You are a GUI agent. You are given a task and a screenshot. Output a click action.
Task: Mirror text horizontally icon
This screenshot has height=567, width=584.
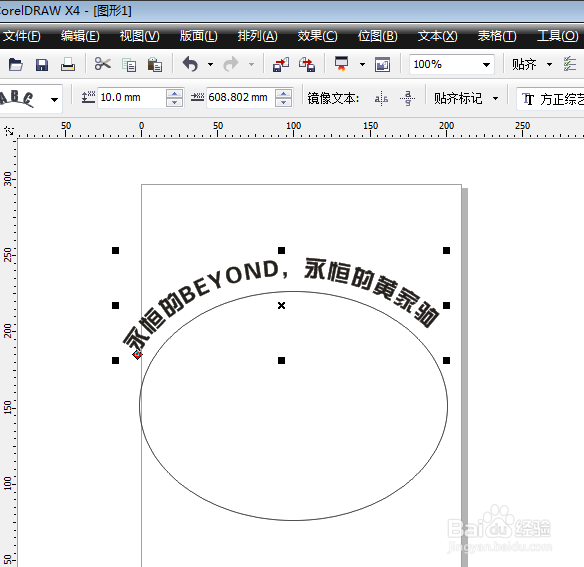(381, 99)
